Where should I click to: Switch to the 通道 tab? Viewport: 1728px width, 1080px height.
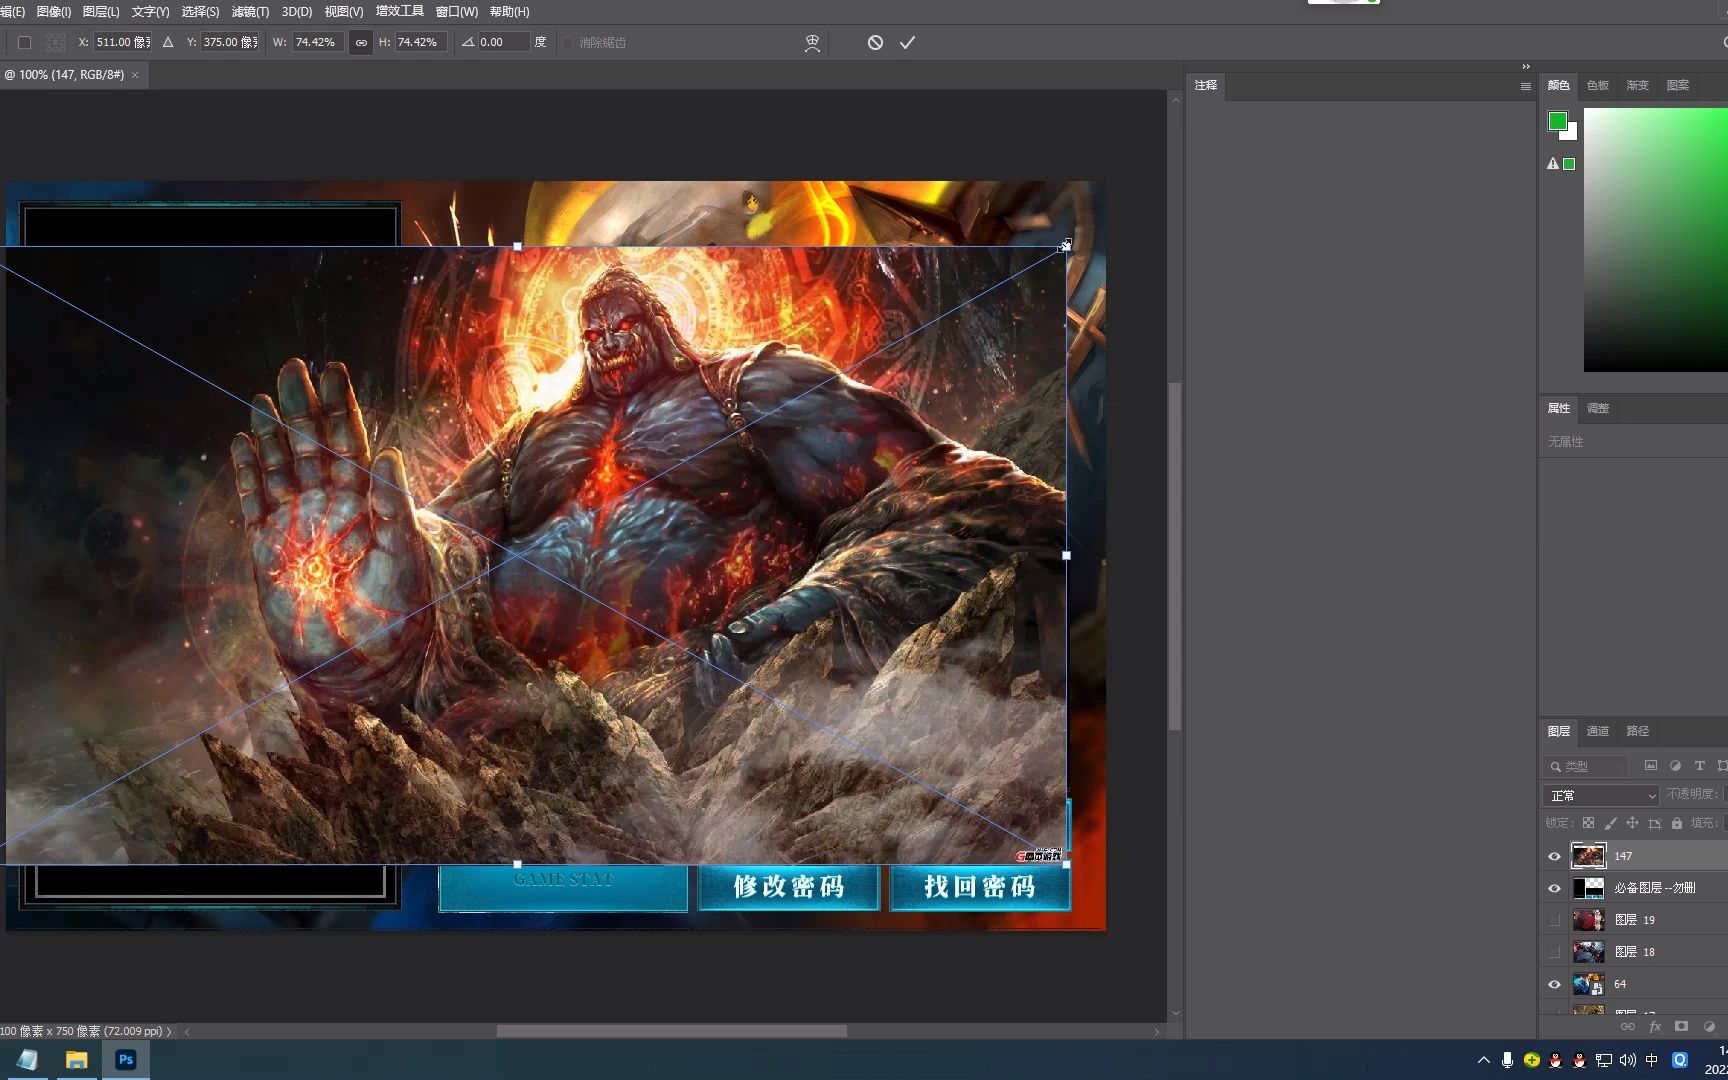pos(1598,731)
